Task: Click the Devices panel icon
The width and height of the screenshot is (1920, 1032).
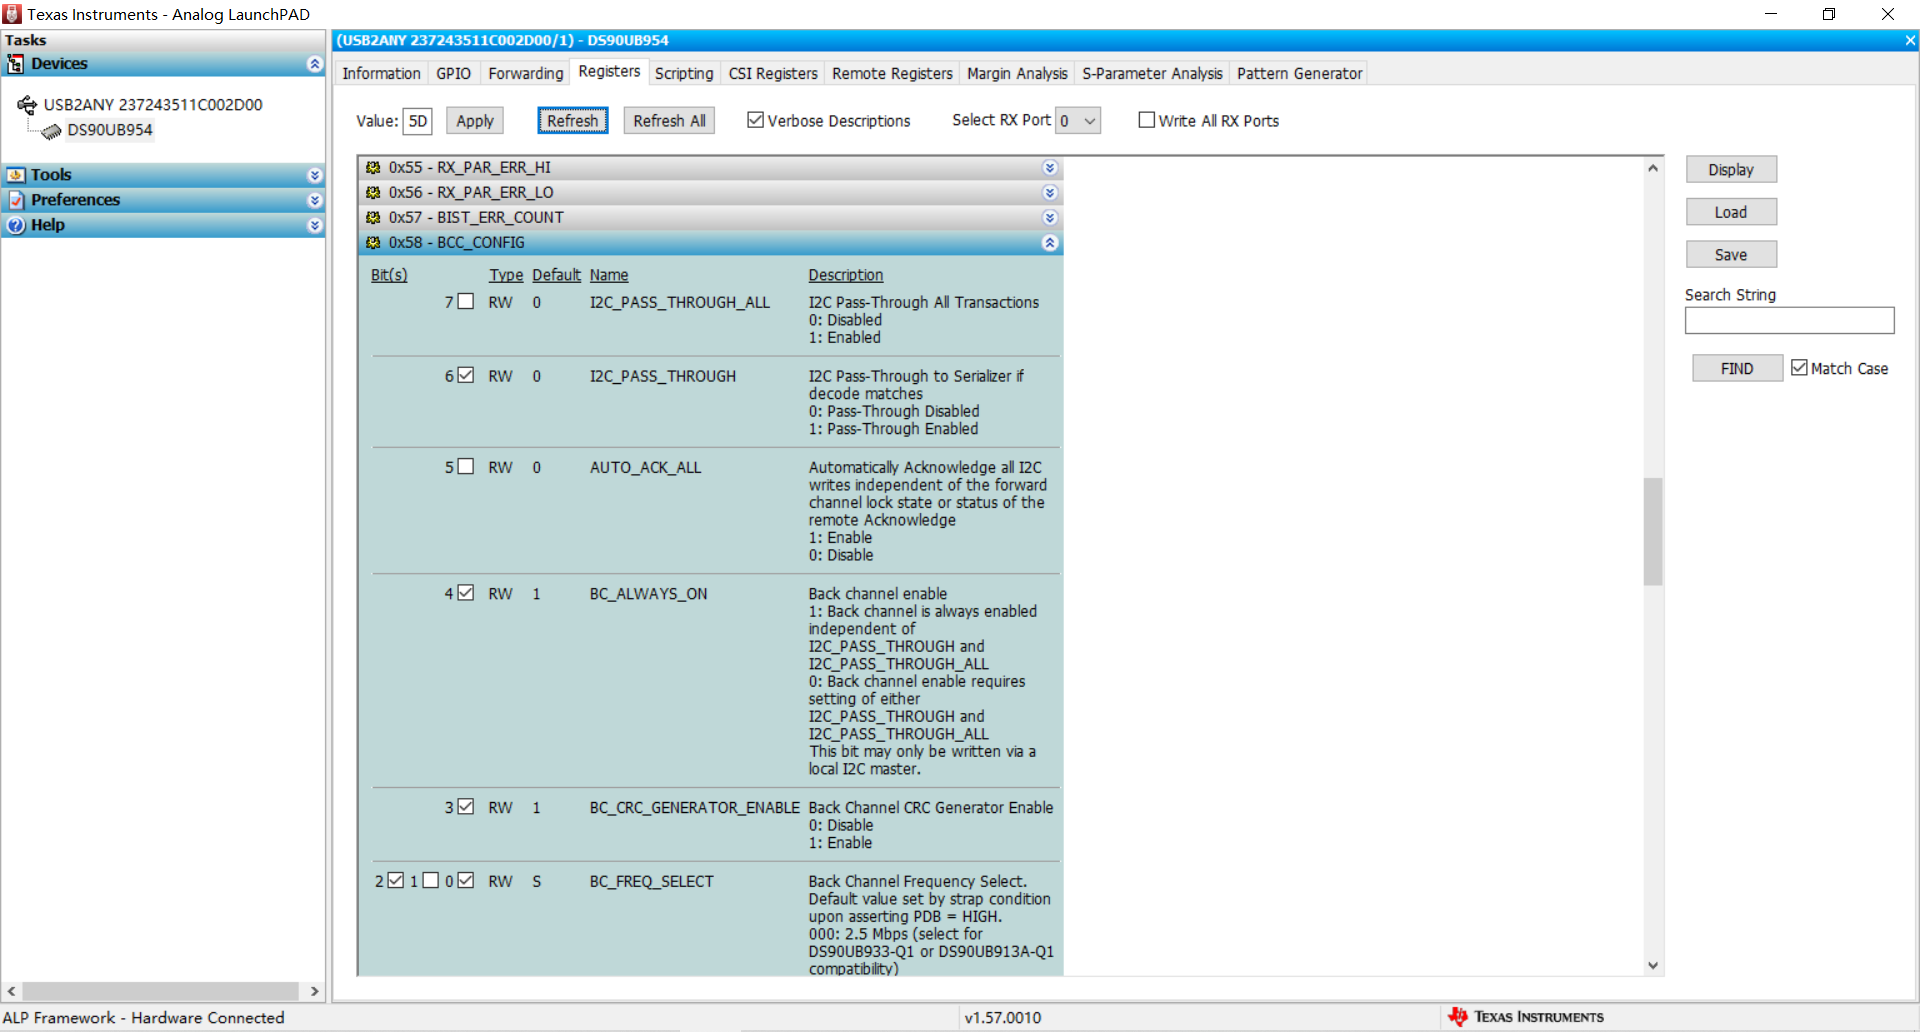Action: 15,64
